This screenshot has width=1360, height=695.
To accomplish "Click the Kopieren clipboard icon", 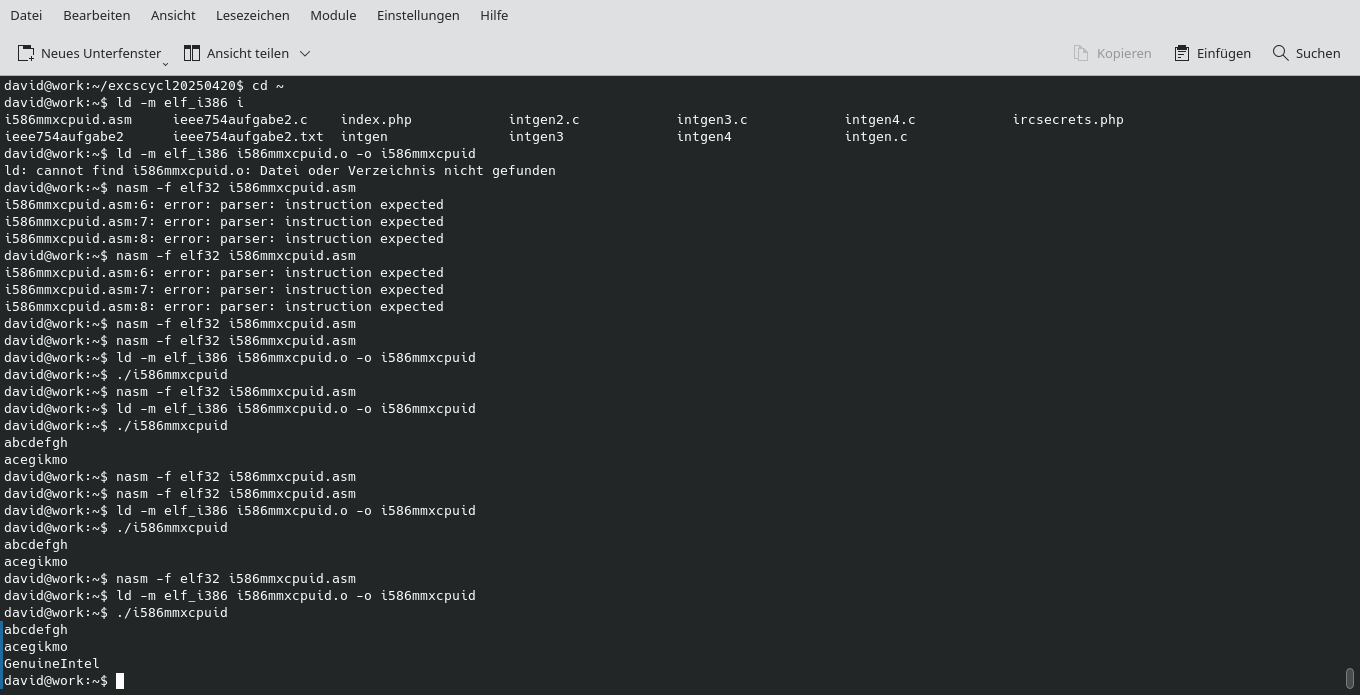I will coord(1081,53).
